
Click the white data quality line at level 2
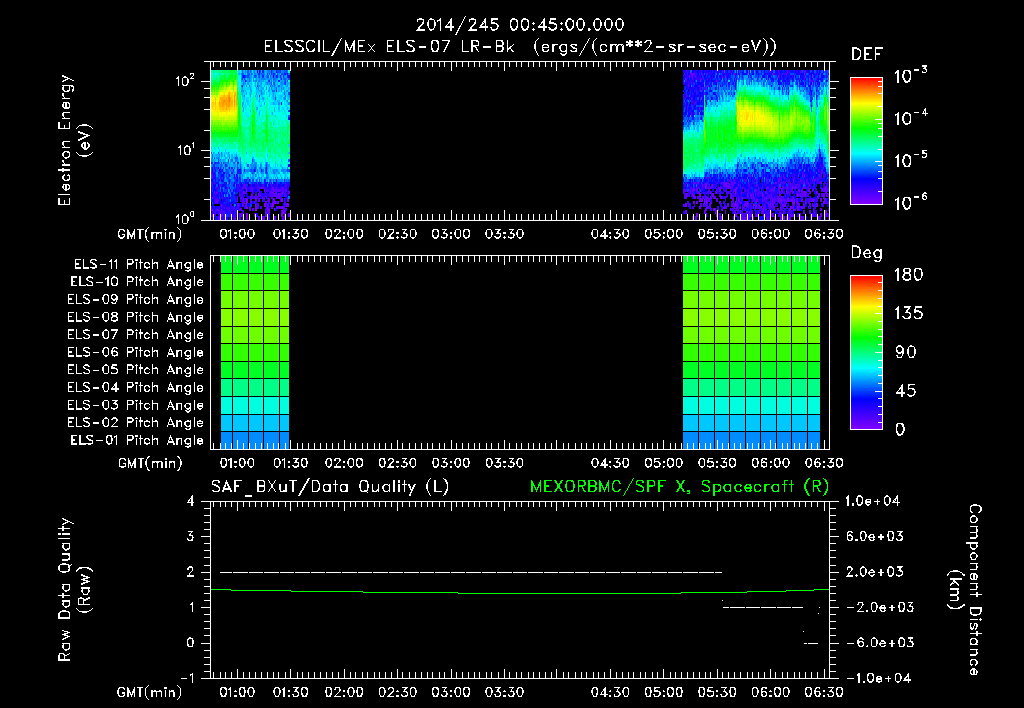(x=471, y=572)
